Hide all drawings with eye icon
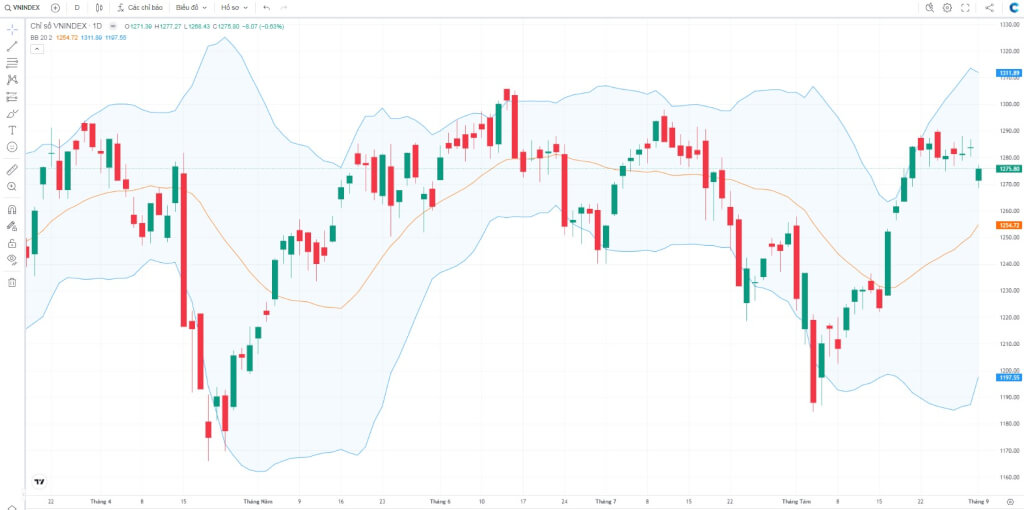Viewport: 1024px width, 510px height. 12,260
